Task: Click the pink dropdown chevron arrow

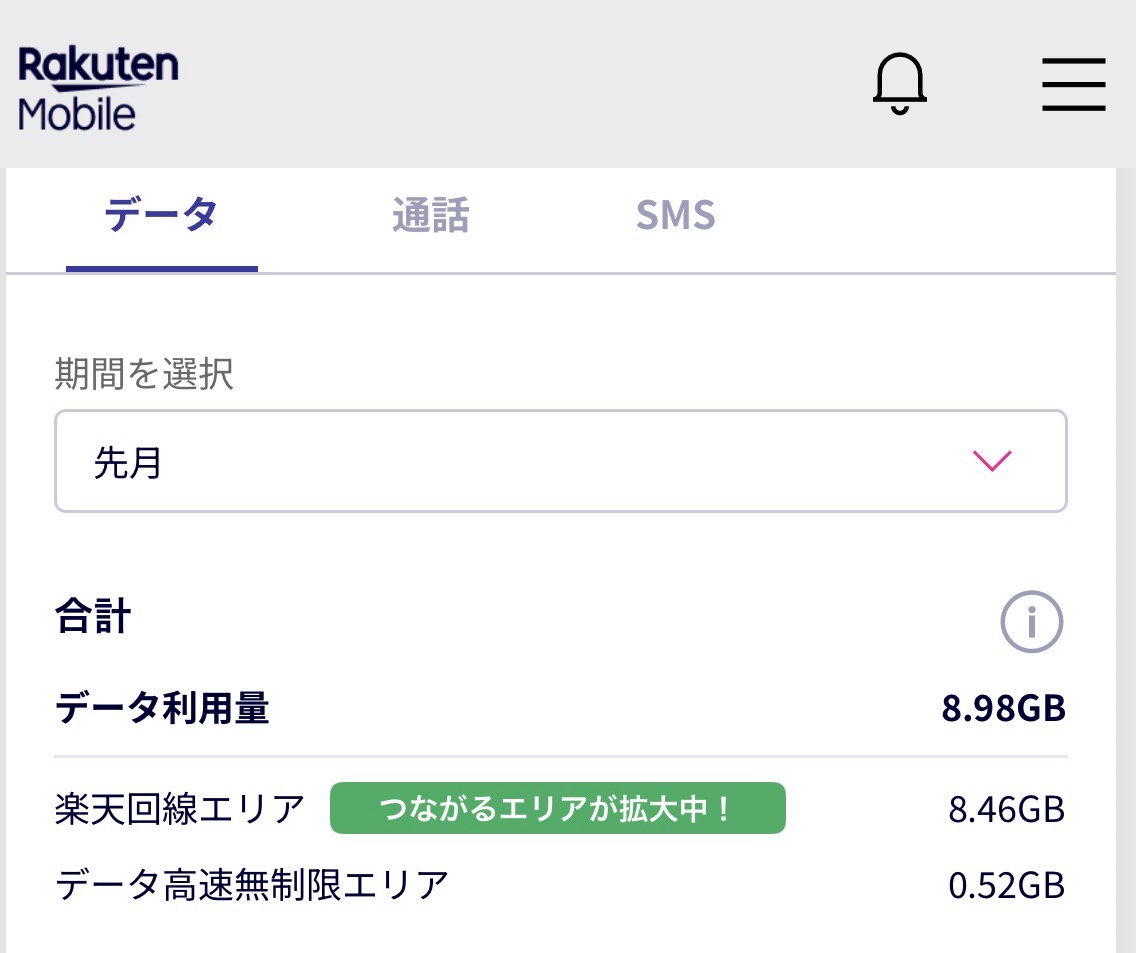Action: [992, 461]
